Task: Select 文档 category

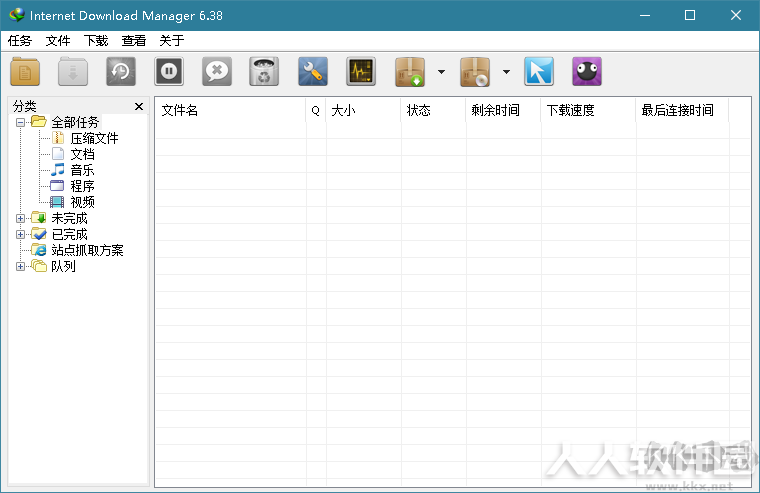Action: (82, 154)
